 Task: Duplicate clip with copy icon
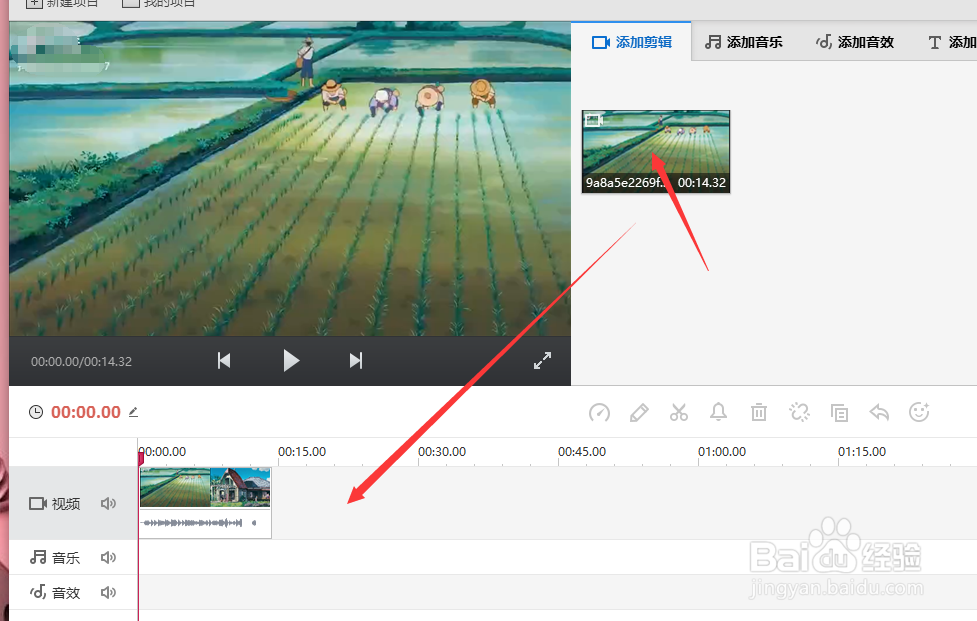[x=839, y=412]
